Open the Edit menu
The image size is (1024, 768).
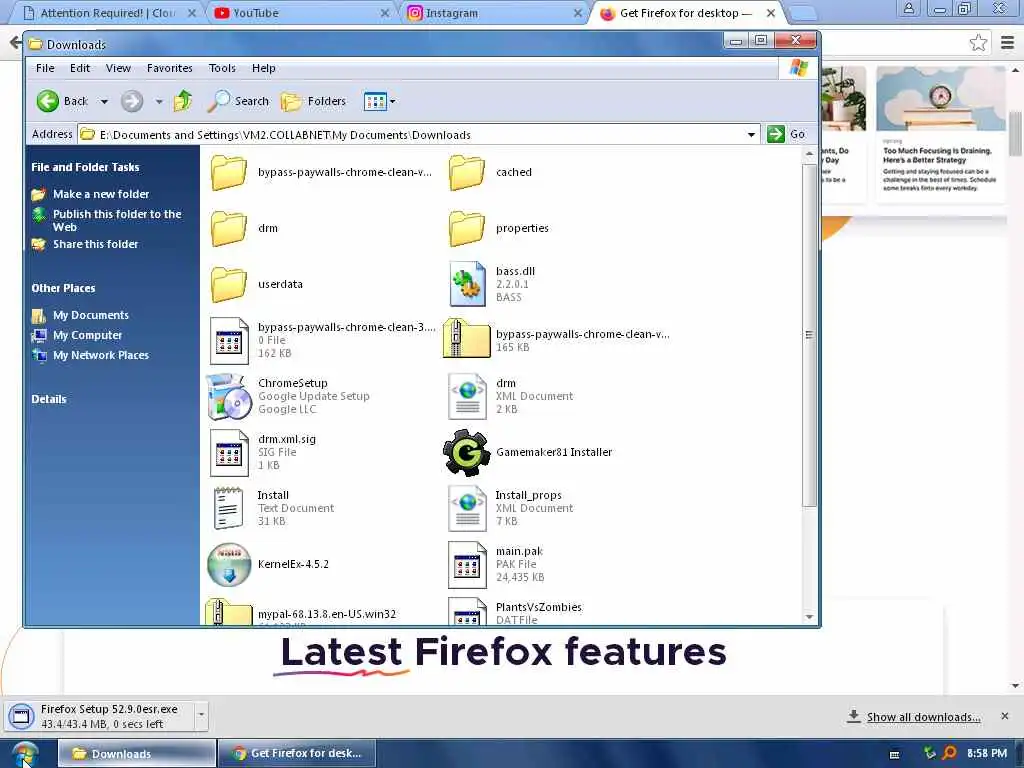coord(80,68)
